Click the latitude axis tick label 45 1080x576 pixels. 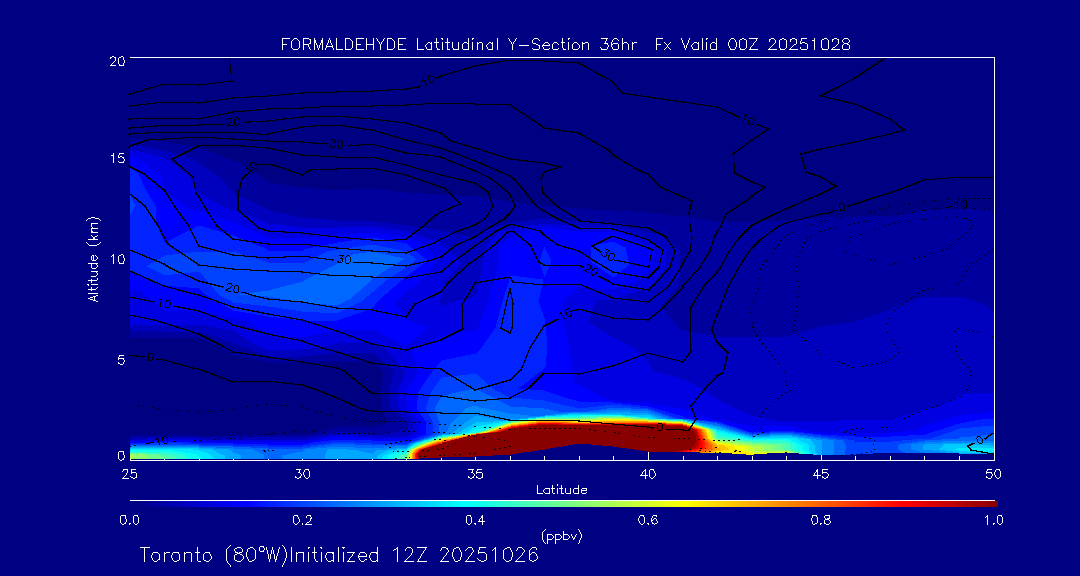(821, 474)
